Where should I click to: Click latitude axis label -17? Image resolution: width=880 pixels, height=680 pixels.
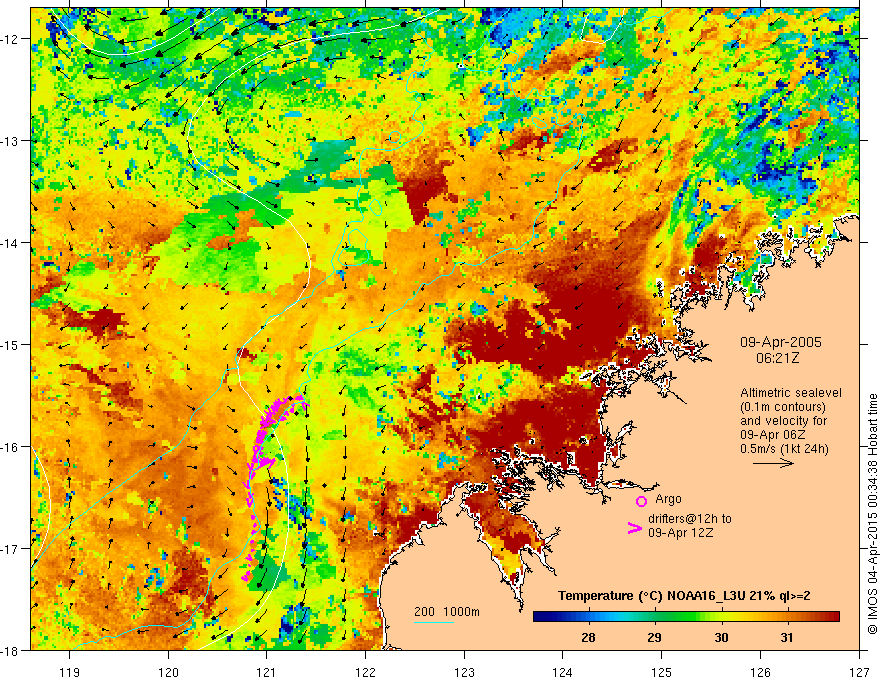coord(11,549)
